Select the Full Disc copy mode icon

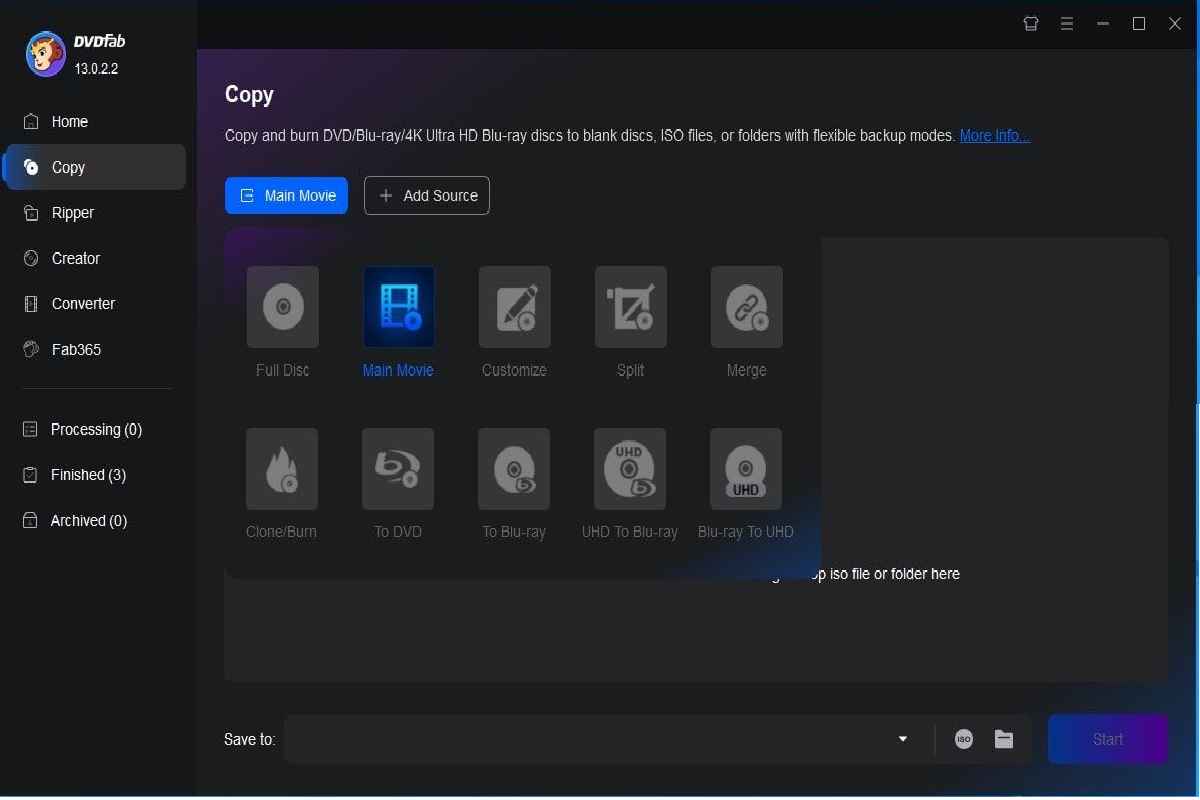coord(283,307)
